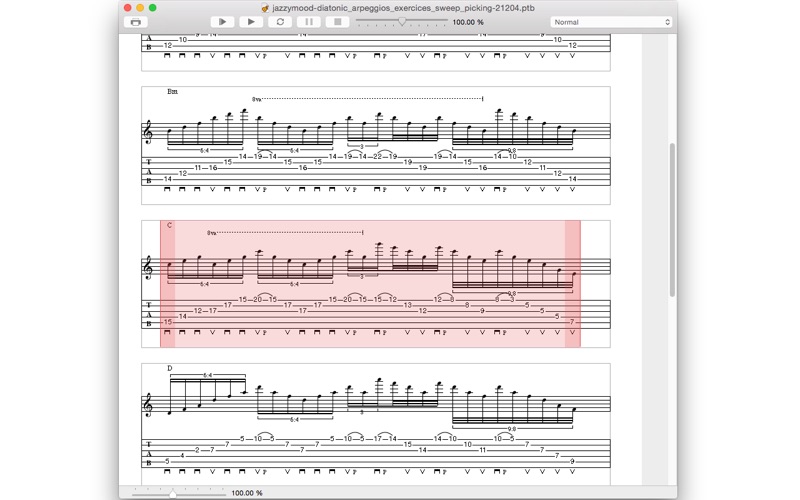Toggle the loop playback button
This screenshot has height=500, width=800.
tap(280, 22)
